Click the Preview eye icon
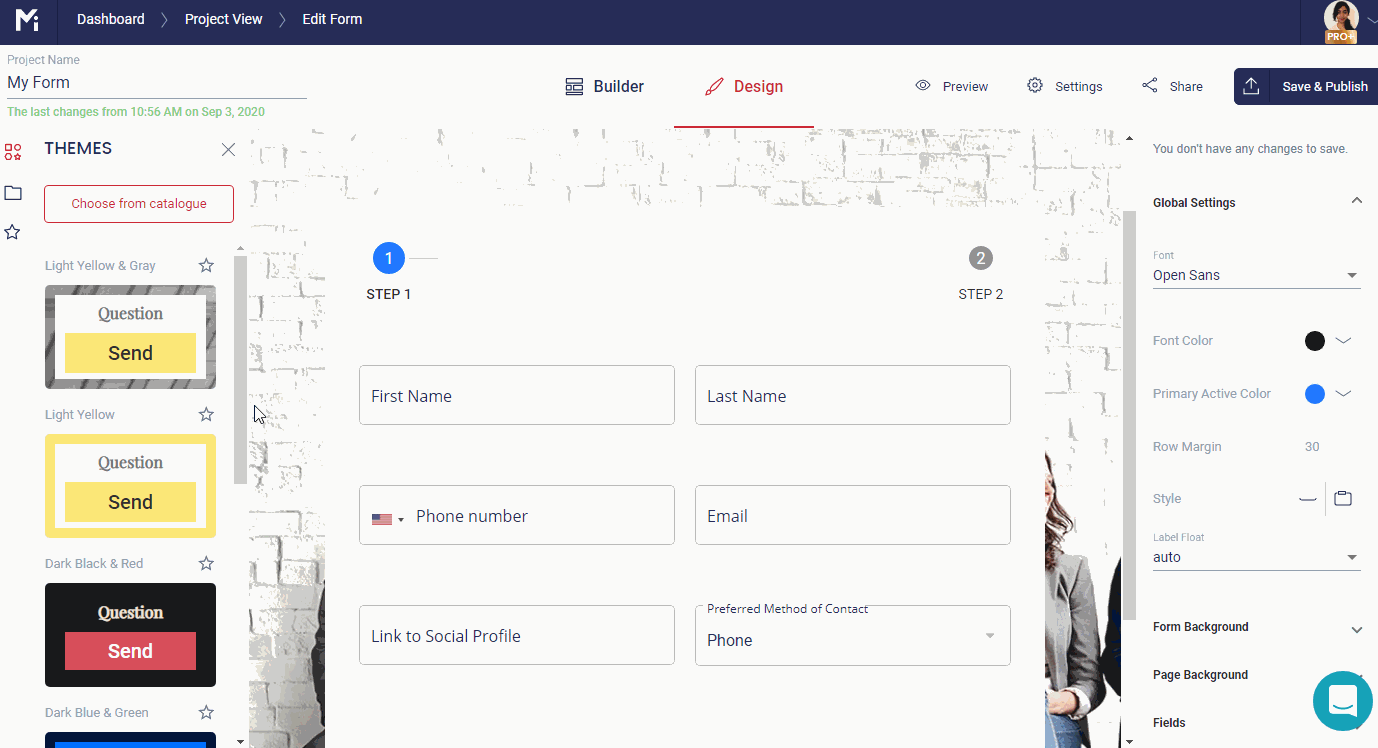 [923, 86]
